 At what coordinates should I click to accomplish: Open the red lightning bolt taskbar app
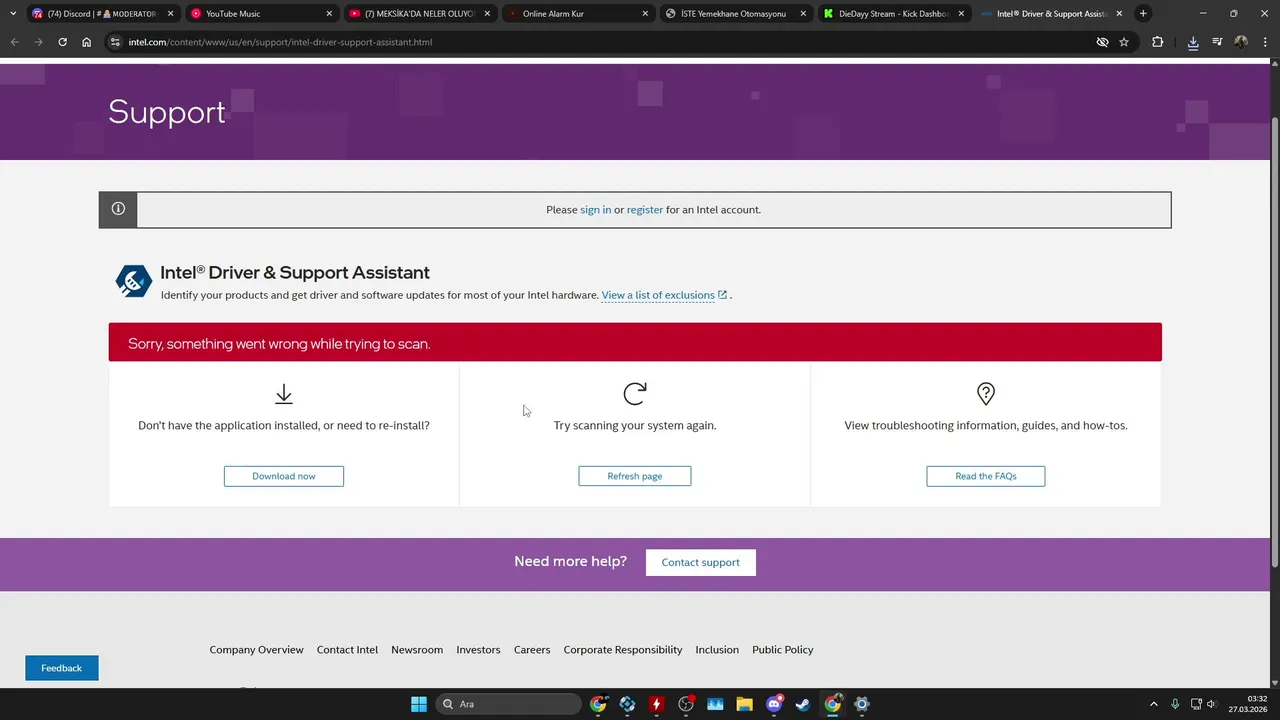coord(656,704)
